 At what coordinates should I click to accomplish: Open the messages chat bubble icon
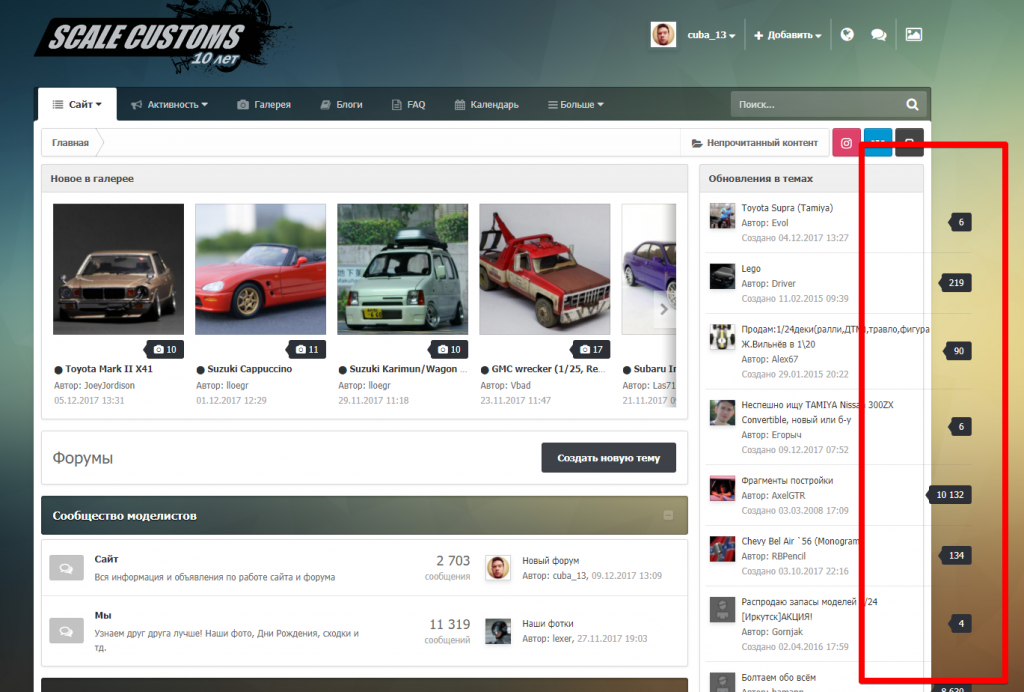878,33
